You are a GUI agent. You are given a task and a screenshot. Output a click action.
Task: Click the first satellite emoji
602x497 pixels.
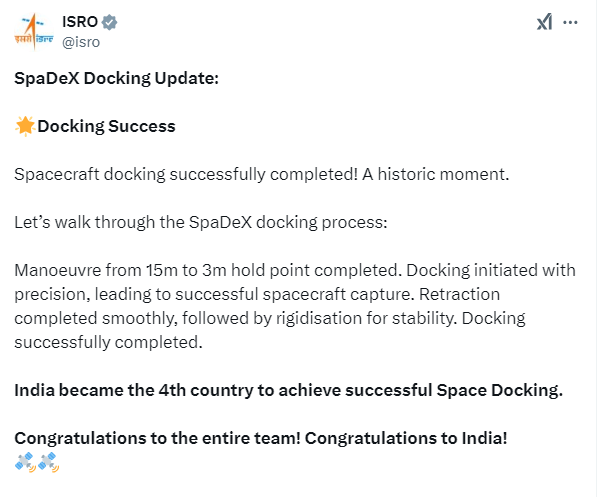25,462
